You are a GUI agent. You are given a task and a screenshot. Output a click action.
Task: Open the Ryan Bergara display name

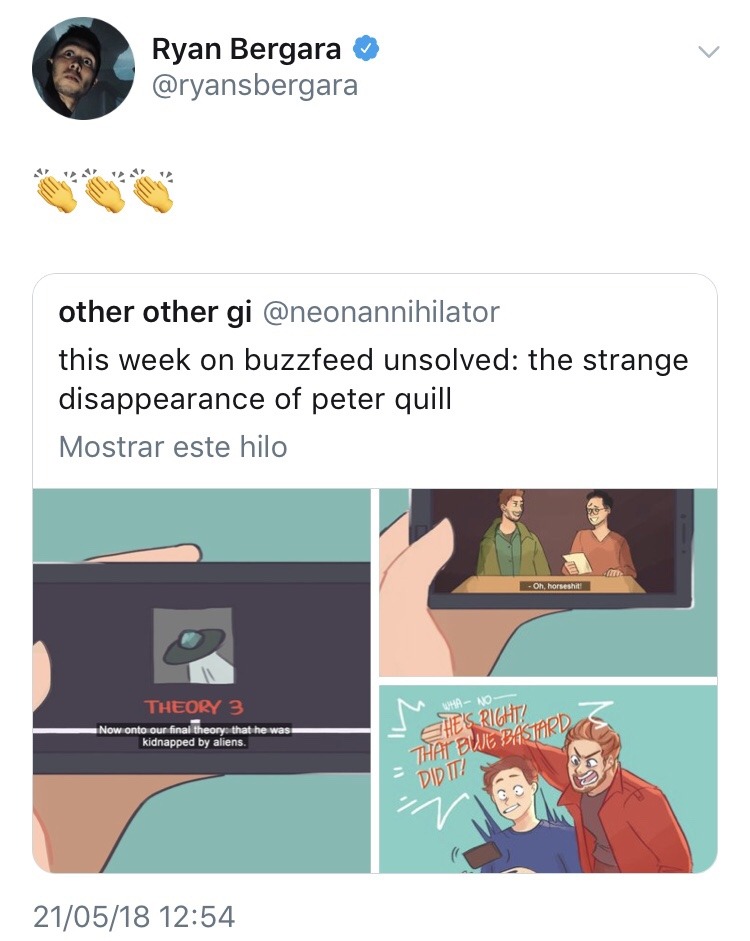[x=246, y=49]
